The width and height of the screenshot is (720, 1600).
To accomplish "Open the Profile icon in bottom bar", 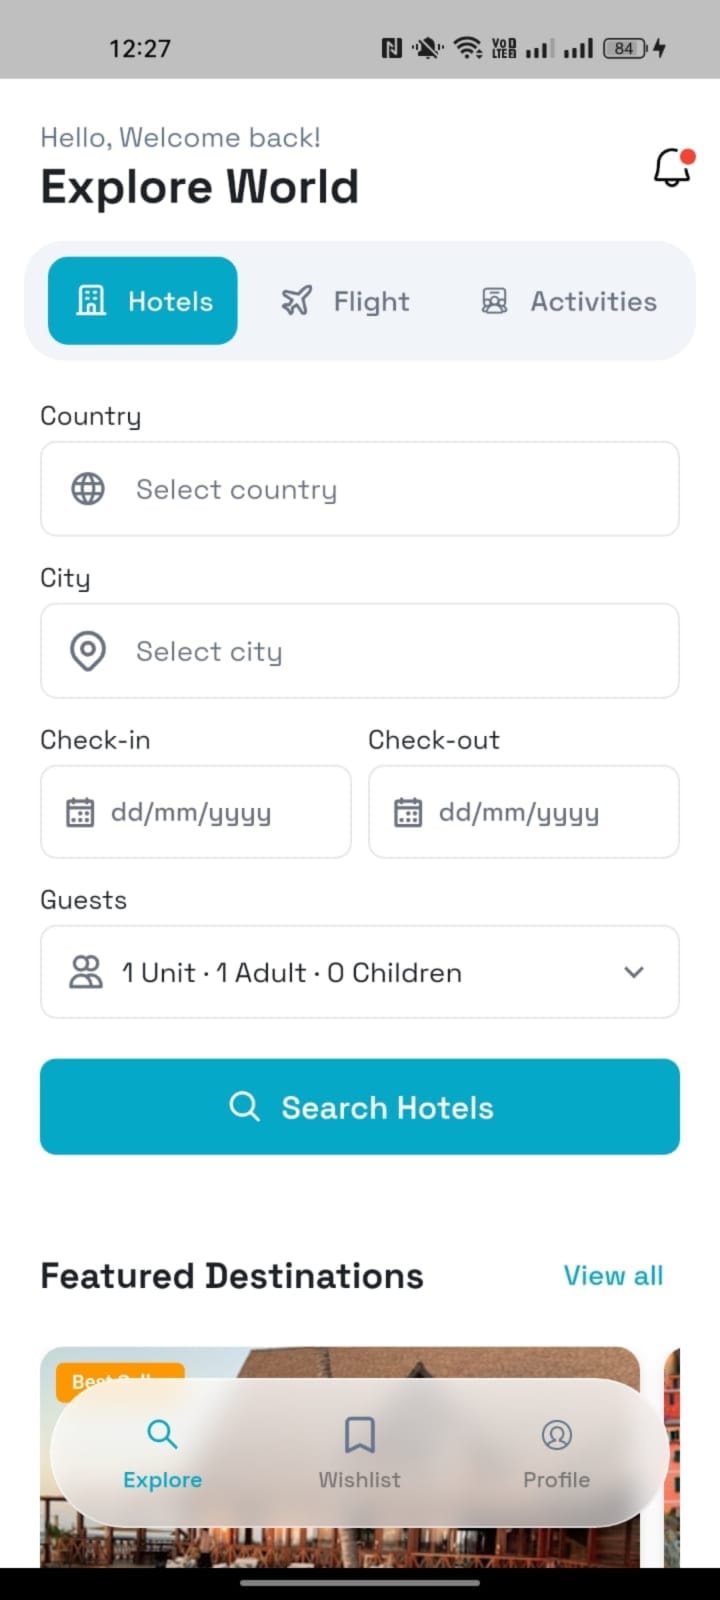I will tap(556, 1435).
